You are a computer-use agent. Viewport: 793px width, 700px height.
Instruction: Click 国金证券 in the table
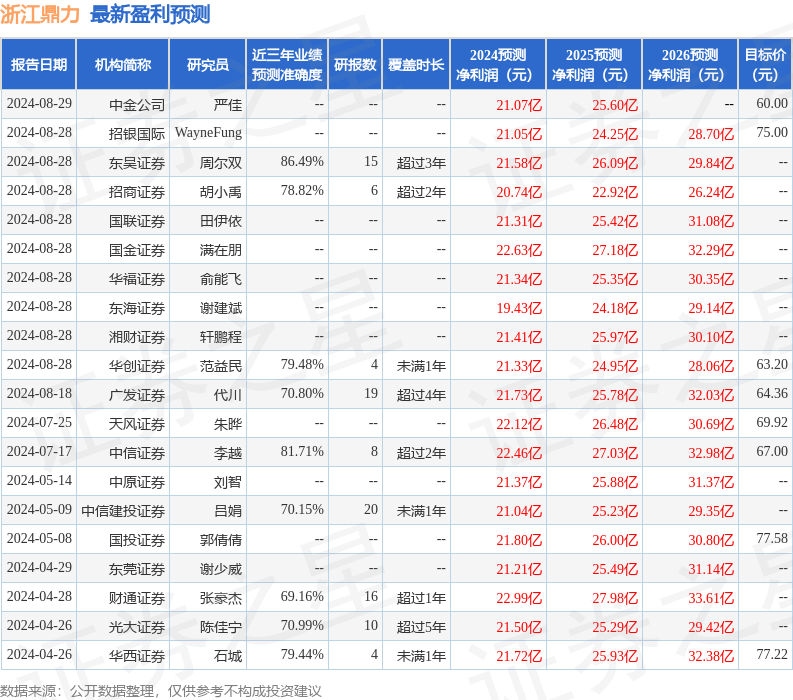point(137,250)
